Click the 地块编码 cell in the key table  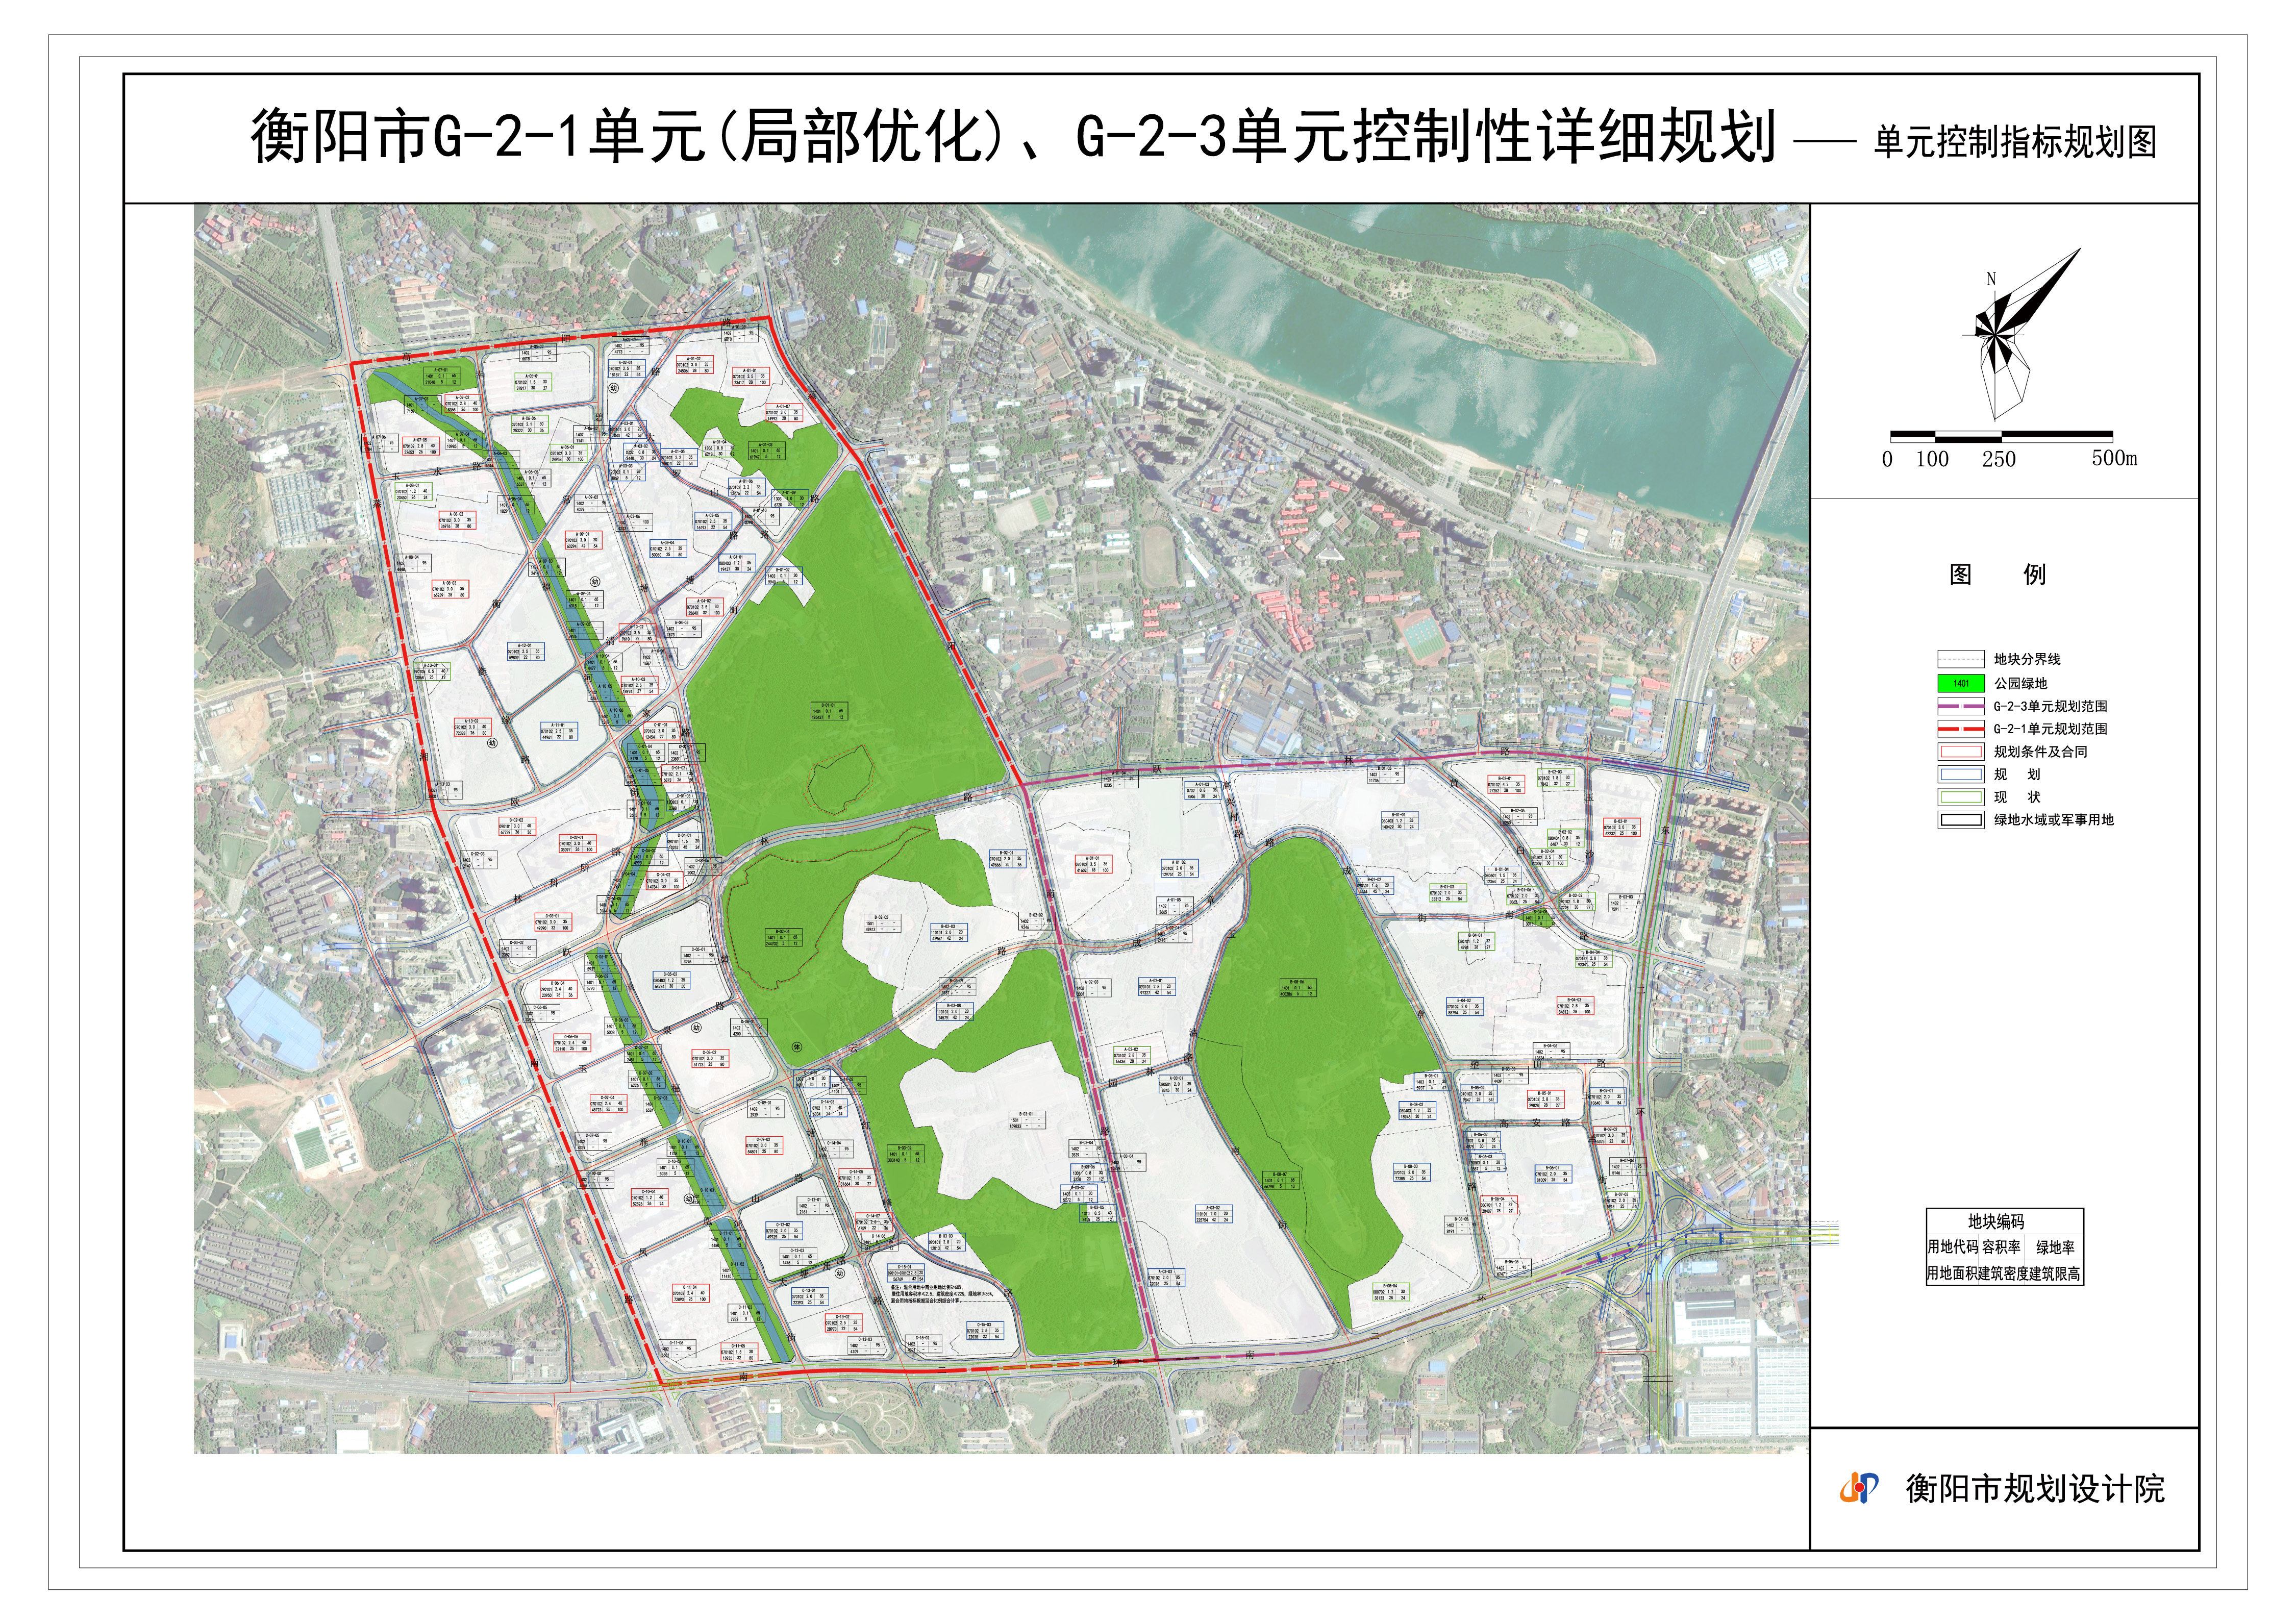pos(1996,1221)
